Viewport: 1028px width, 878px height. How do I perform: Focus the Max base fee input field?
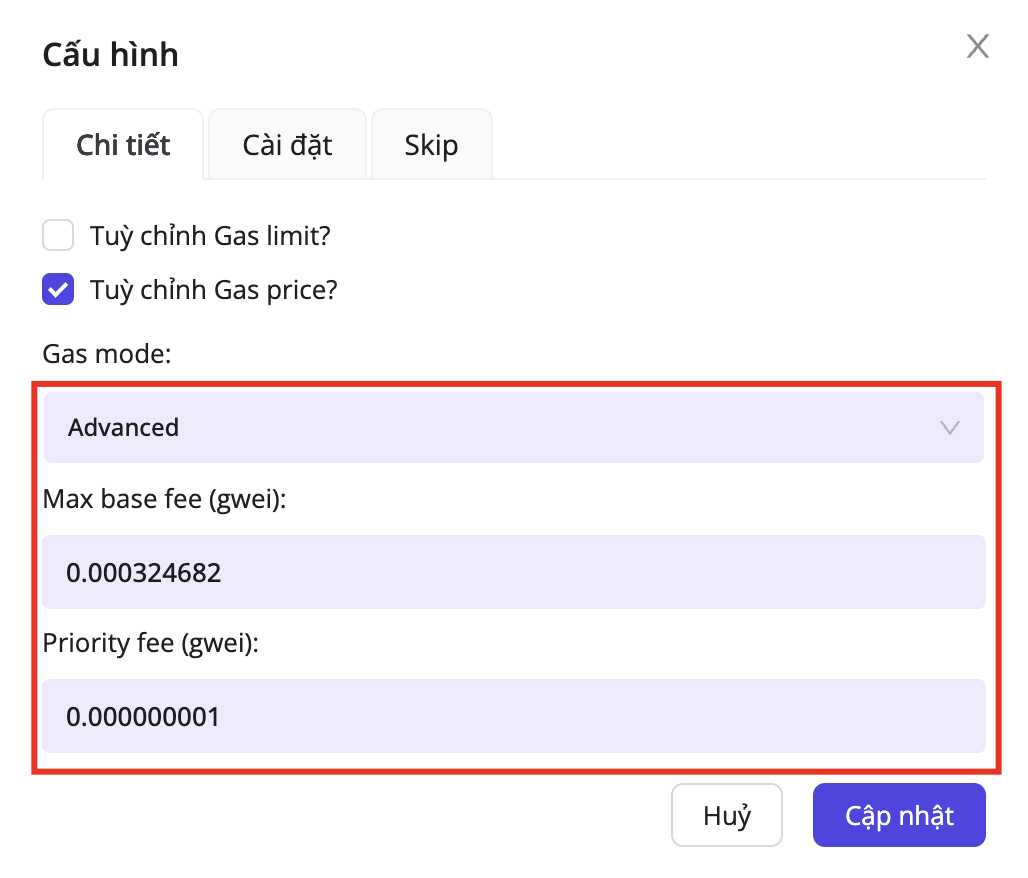pyautogui.click(x=513, y=572)
